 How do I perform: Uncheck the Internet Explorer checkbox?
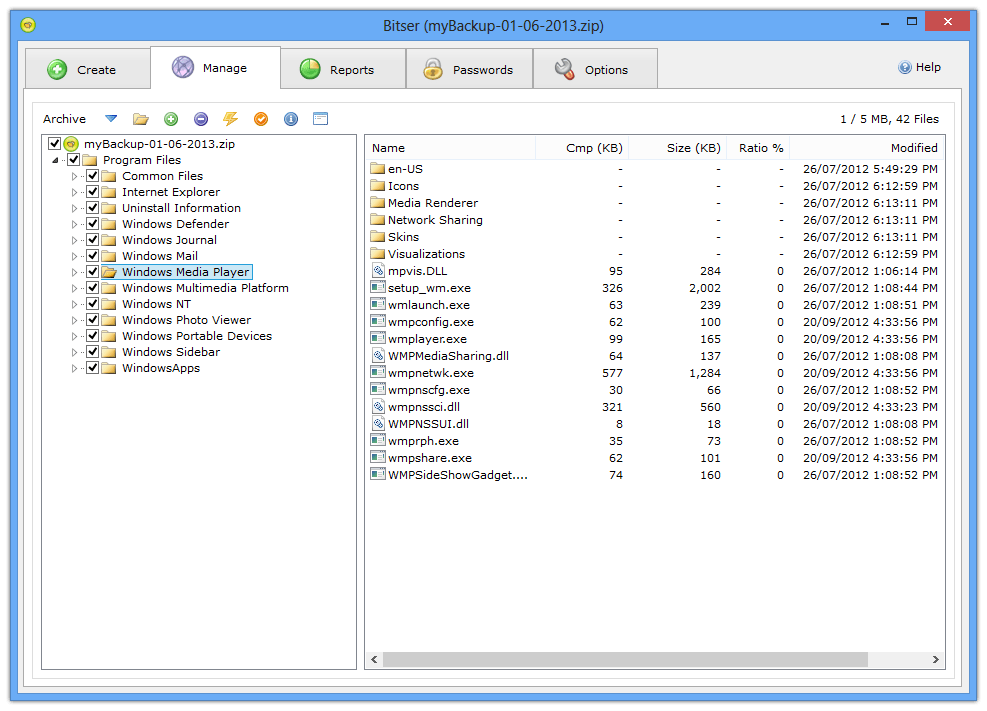coord(93,192)
